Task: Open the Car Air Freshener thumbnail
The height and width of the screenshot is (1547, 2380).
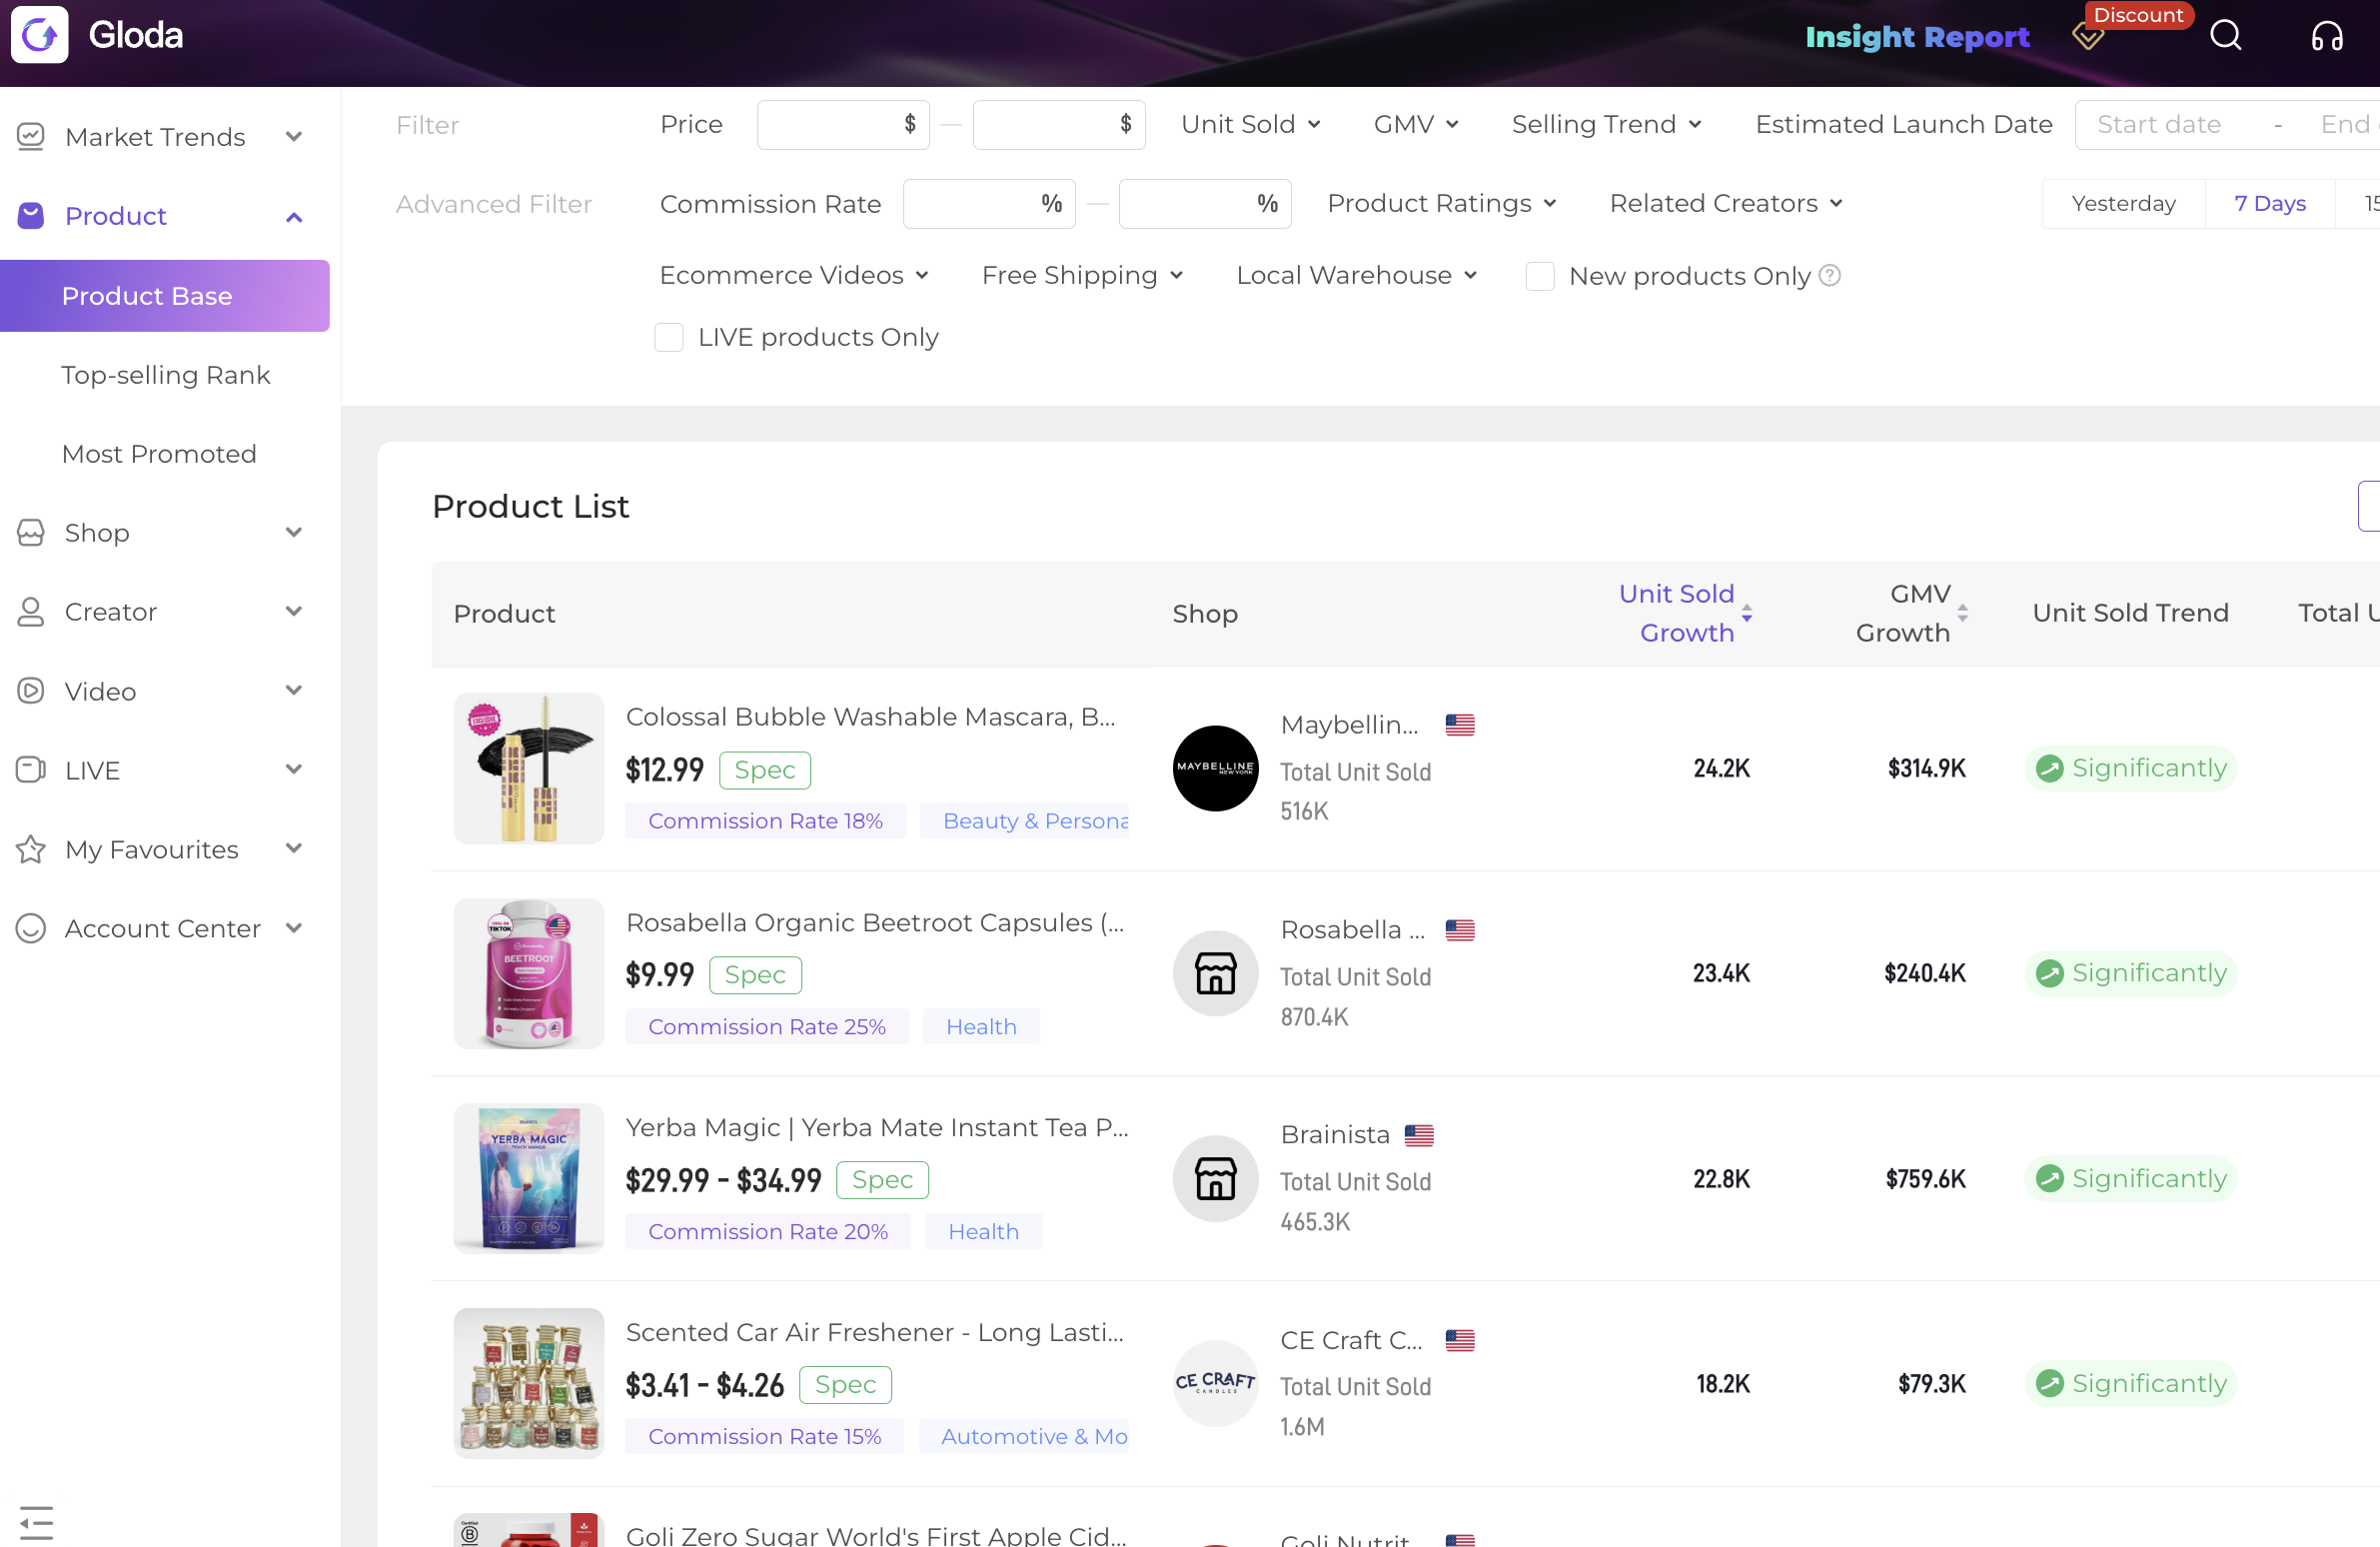Action: click(529, 1383)
